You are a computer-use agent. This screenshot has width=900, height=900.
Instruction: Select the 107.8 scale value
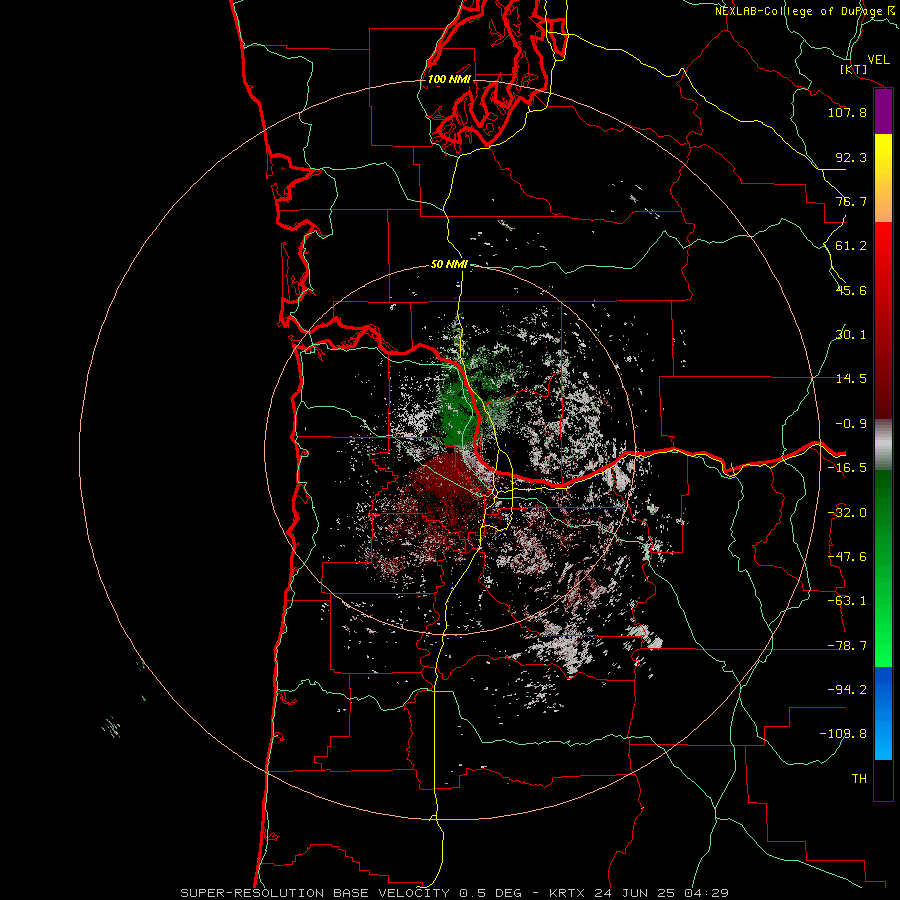847,112
